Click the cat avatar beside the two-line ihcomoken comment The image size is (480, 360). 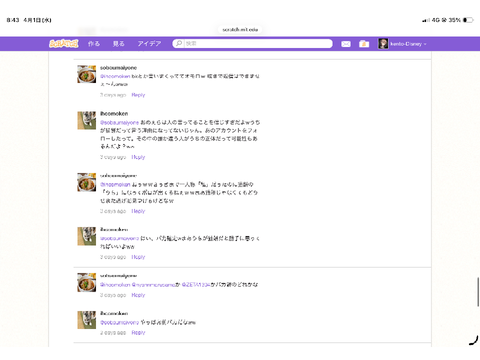pos(87,236)
